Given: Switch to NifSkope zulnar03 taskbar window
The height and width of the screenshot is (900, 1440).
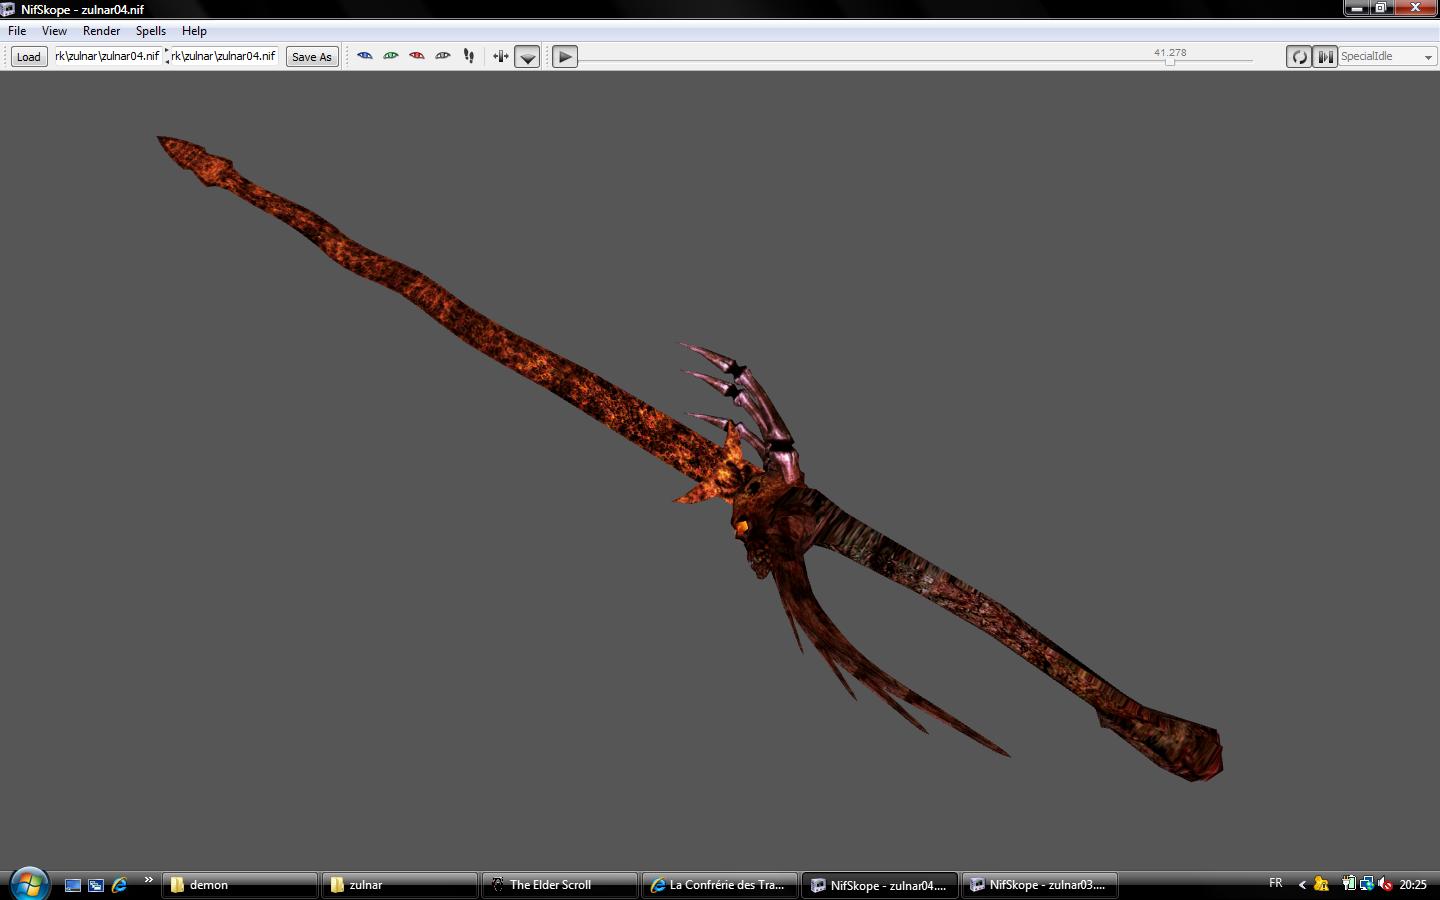Looking at the screenshot, I should pyautogui.click(x=1040, y=885).
